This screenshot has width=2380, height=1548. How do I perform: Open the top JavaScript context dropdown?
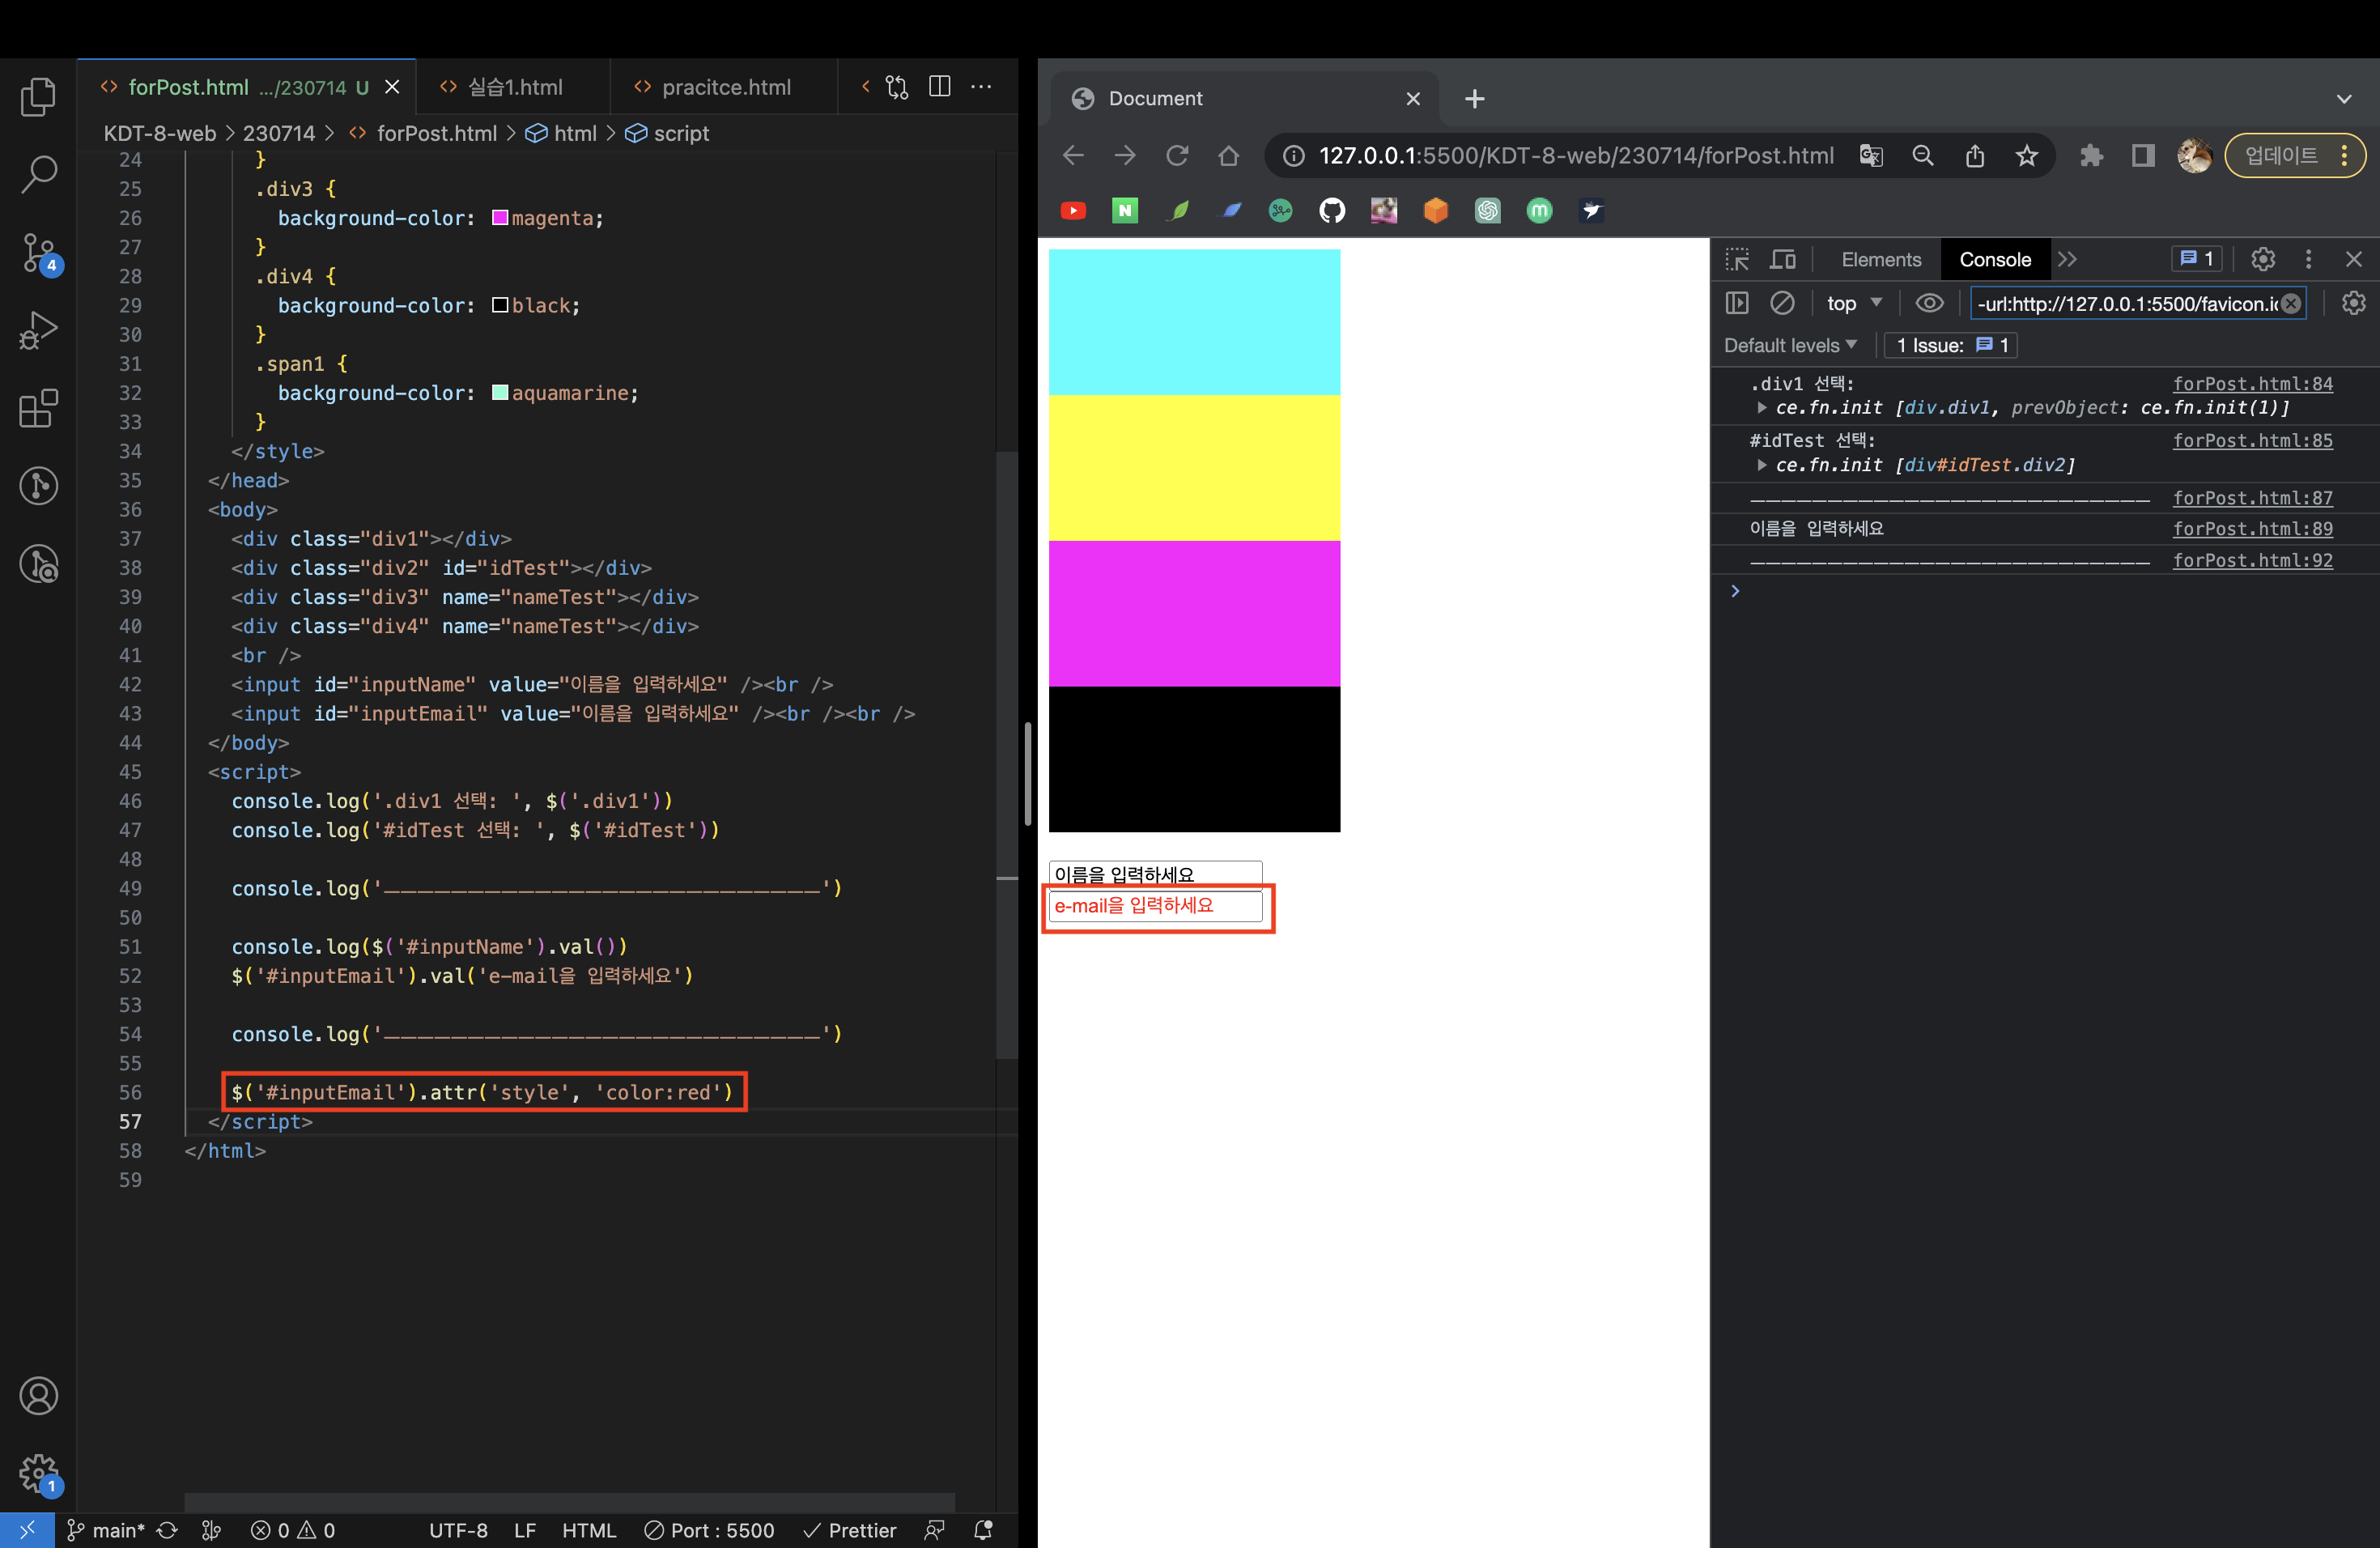[x=1854, y=303]
